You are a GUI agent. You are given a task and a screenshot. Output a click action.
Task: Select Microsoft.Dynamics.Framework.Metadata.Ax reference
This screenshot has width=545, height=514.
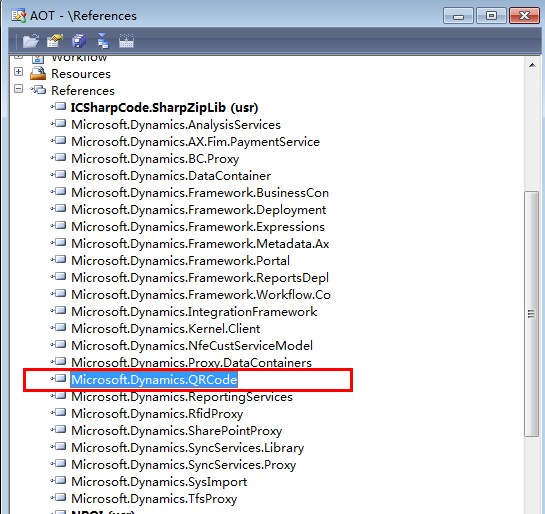200,244
